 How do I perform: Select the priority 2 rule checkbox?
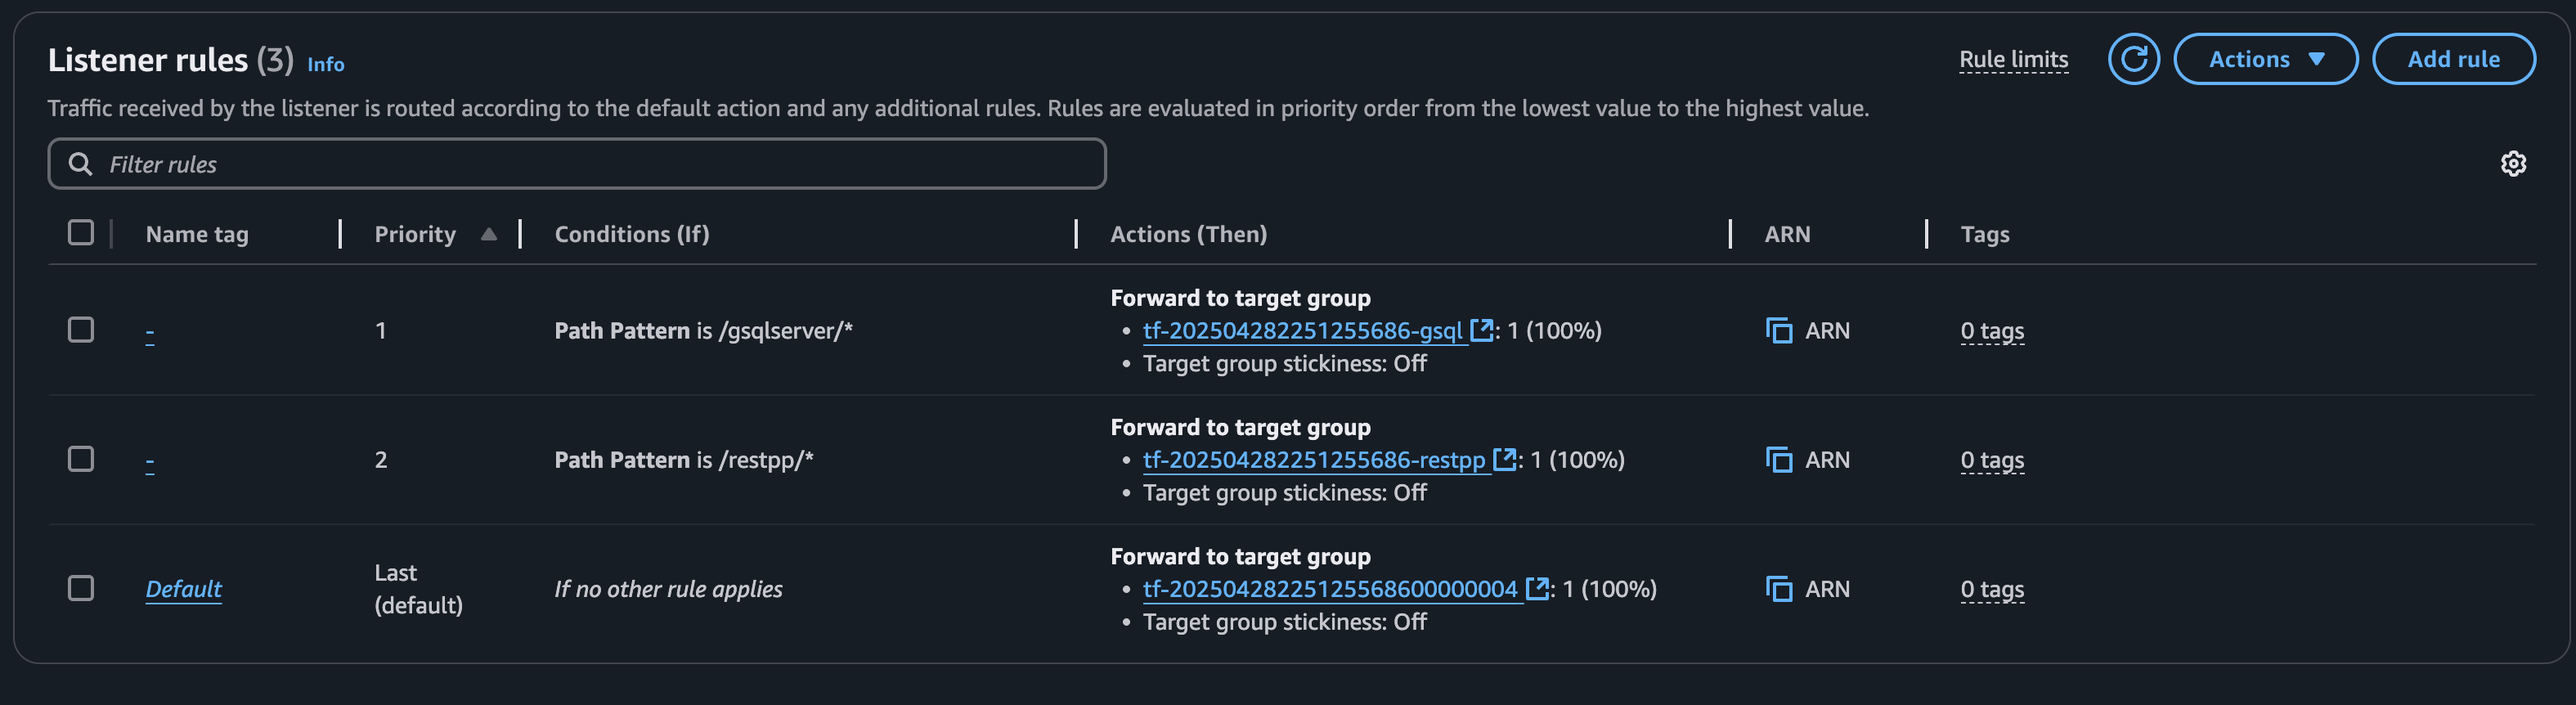tap(81, 459)
